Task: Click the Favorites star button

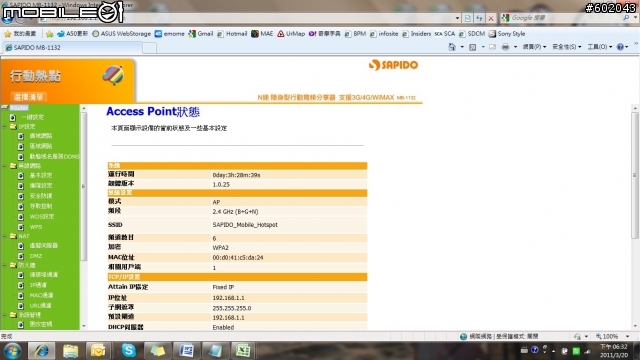Action: click(x=20, y=34)
